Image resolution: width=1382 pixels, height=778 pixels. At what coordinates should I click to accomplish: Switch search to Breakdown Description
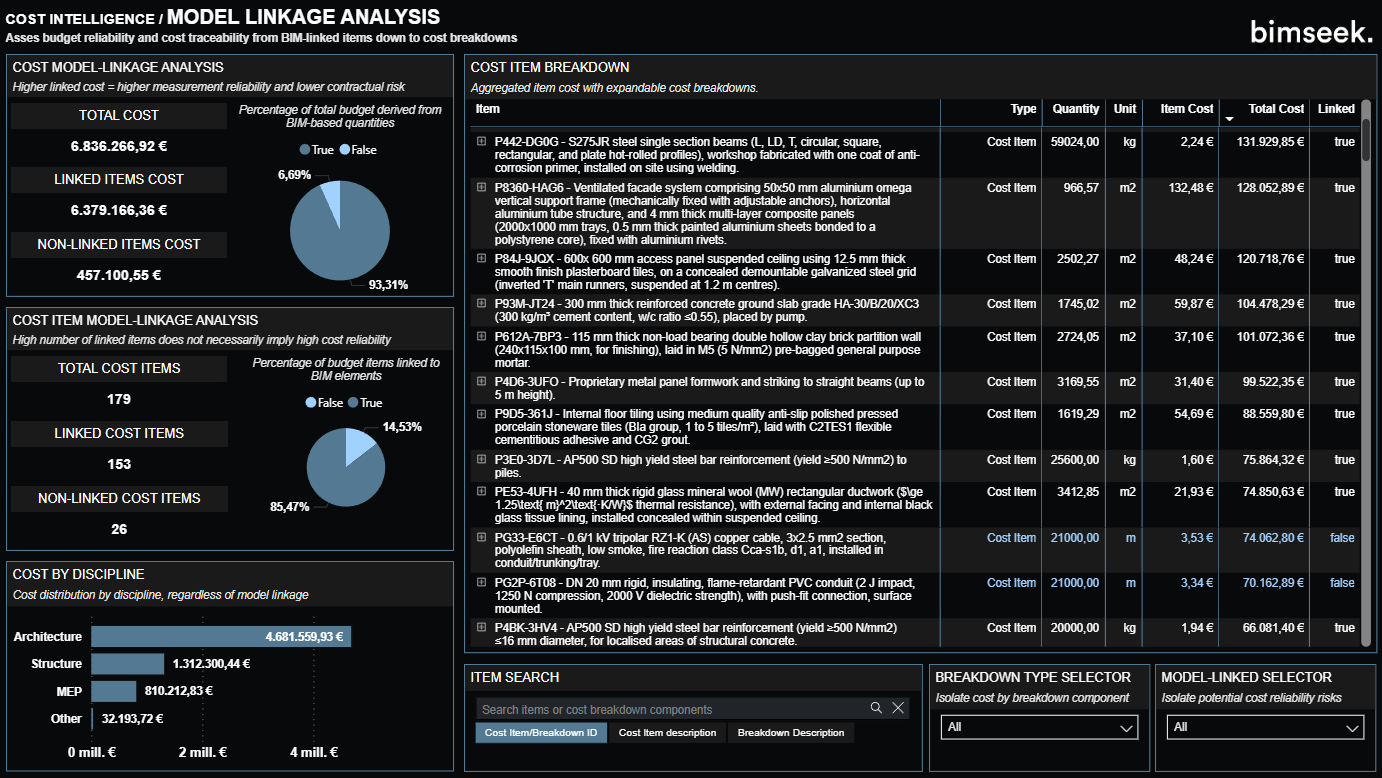[790, 733]
